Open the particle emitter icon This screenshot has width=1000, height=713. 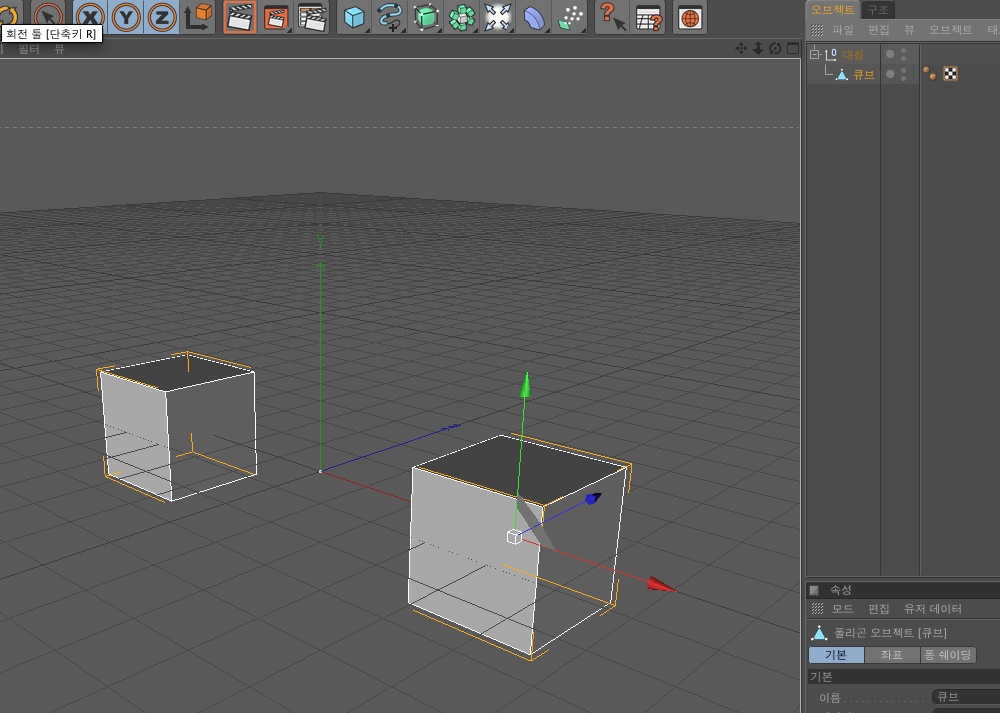(x=570, y=17)
